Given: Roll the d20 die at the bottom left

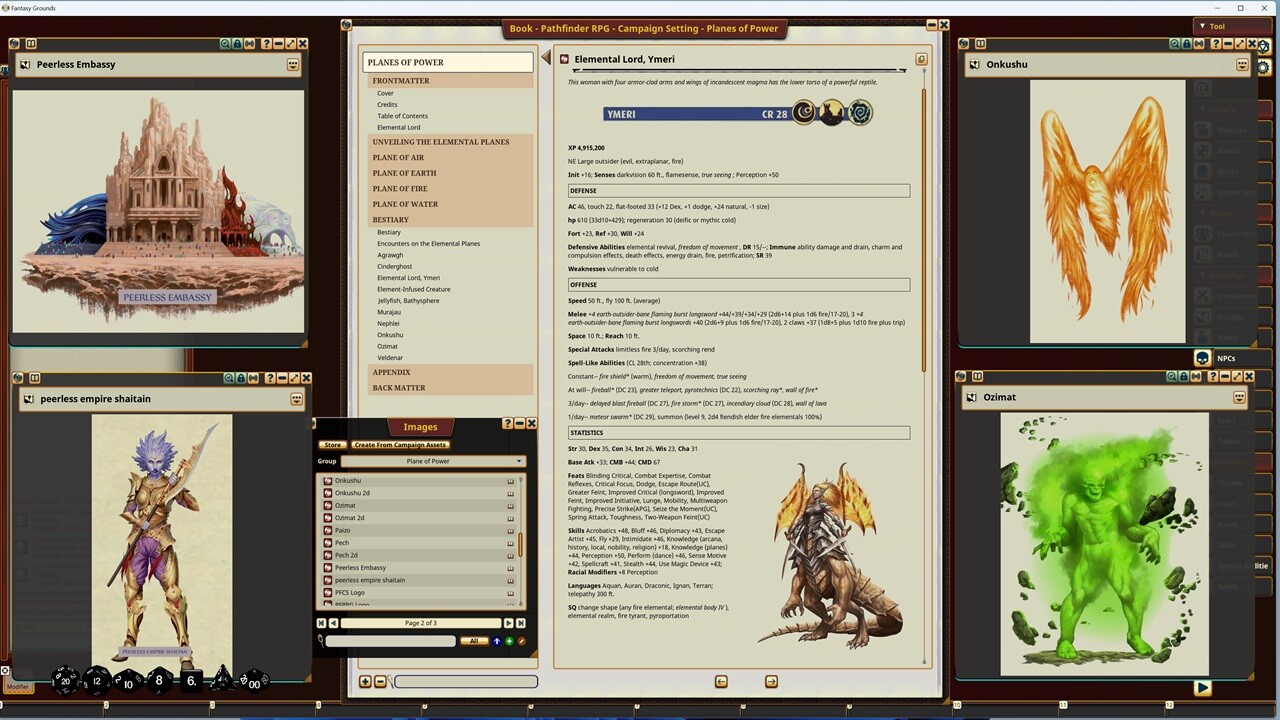Looking at the screenshot, I should click(65, 681).
